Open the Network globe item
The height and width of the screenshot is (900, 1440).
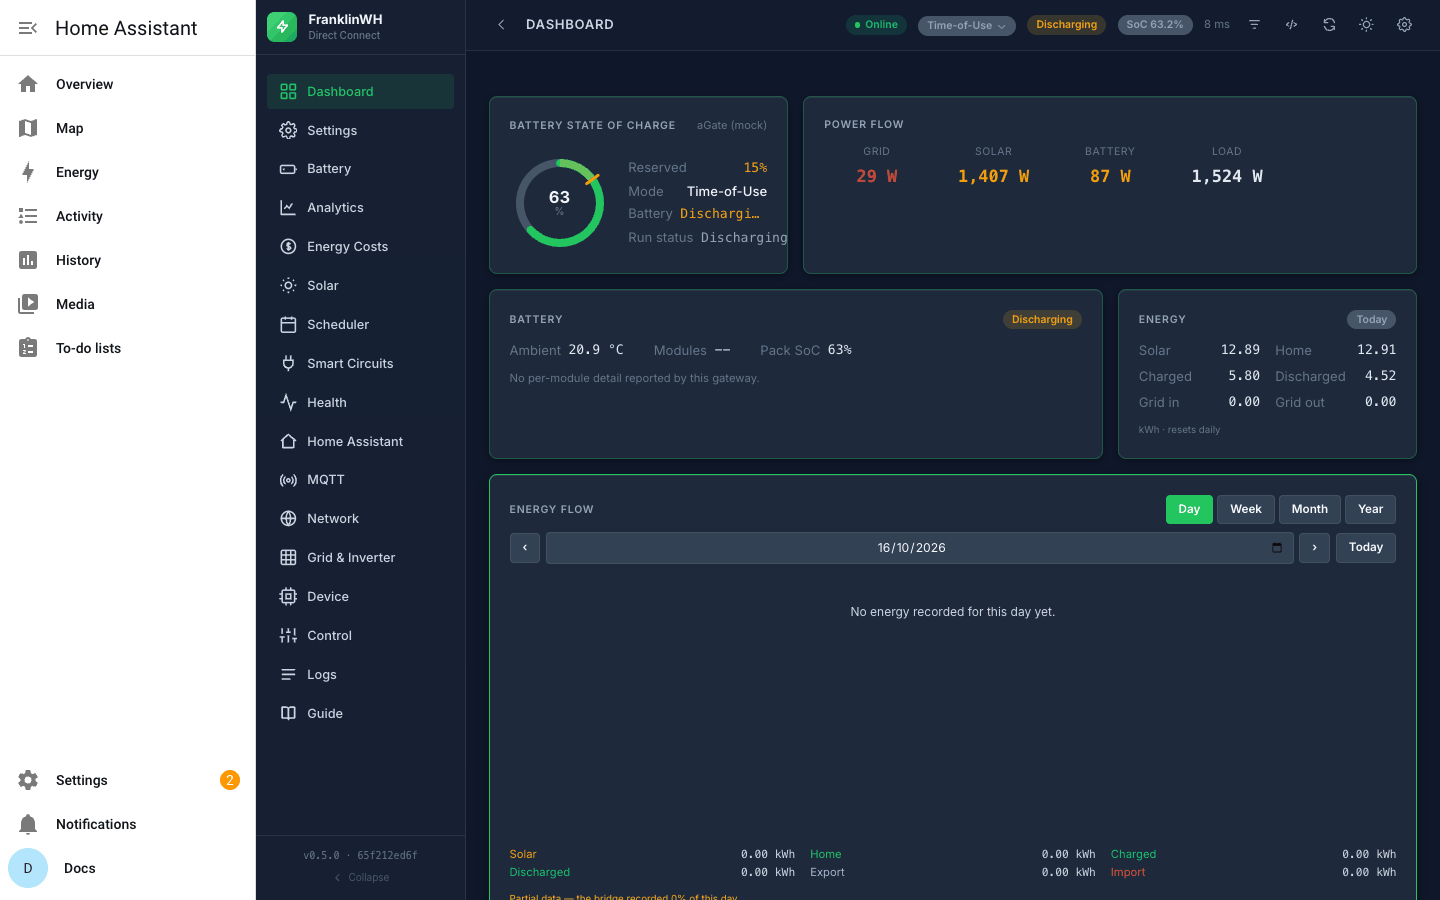[x=360, y=519]
